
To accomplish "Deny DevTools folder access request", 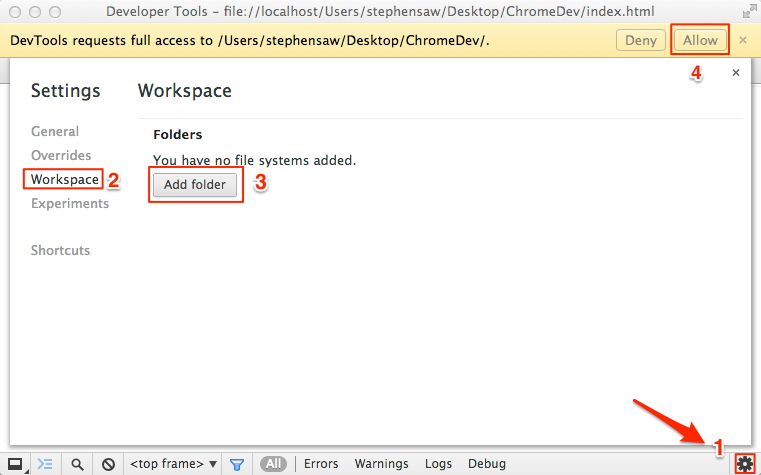I will pyautogui.click(x=641, y=40).
